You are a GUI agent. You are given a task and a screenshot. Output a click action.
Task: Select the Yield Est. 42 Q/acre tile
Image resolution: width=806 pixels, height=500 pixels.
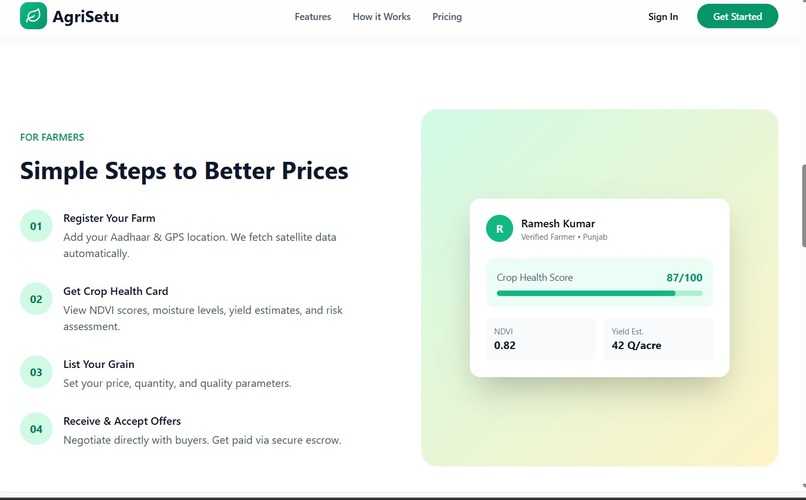click(658, 339)
